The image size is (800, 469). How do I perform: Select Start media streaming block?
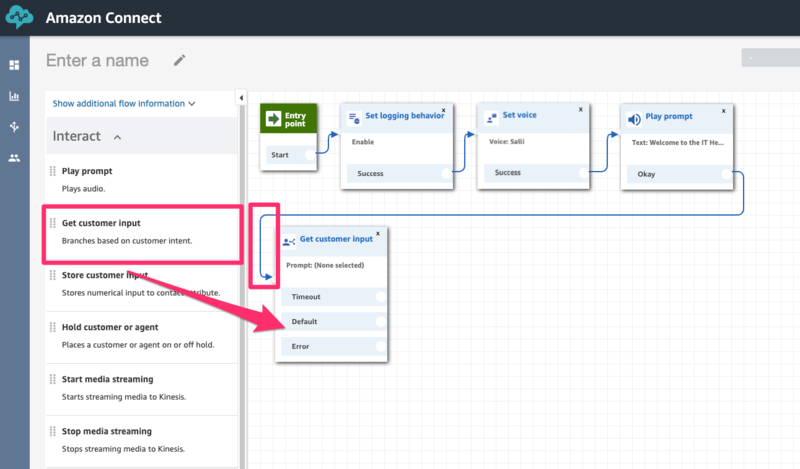click(142, 388)
